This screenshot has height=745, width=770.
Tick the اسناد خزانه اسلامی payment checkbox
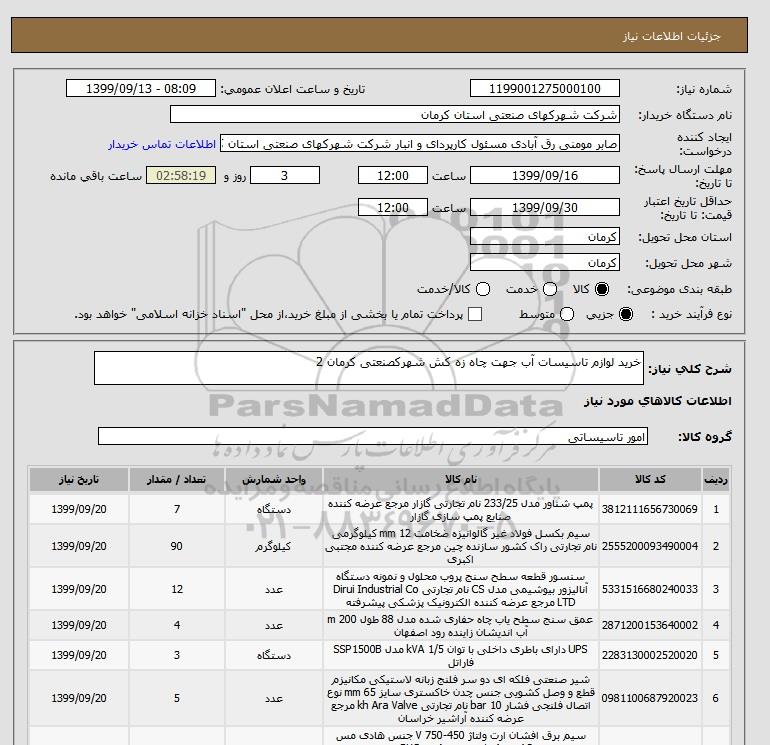point(475,314)
